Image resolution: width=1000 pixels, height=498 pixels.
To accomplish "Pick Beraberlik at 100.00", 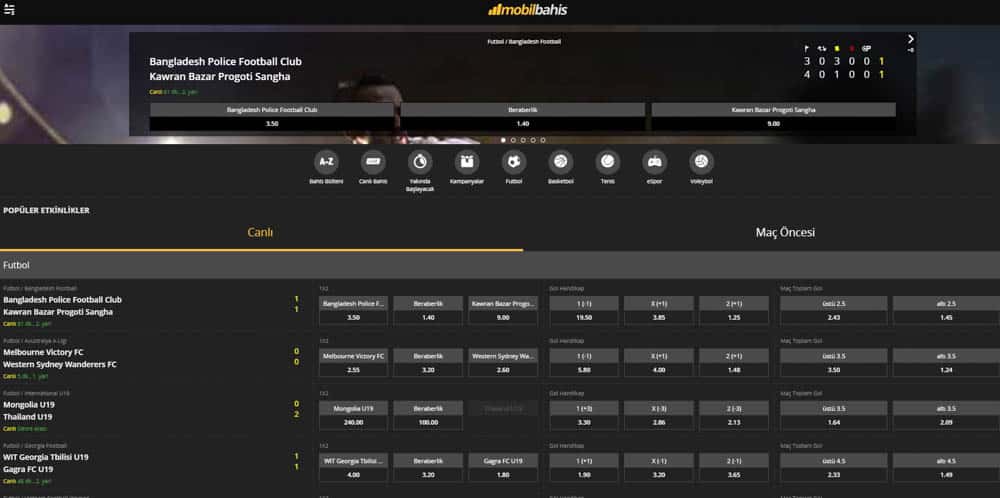I will pyautogui.click(x=429, y=415).
